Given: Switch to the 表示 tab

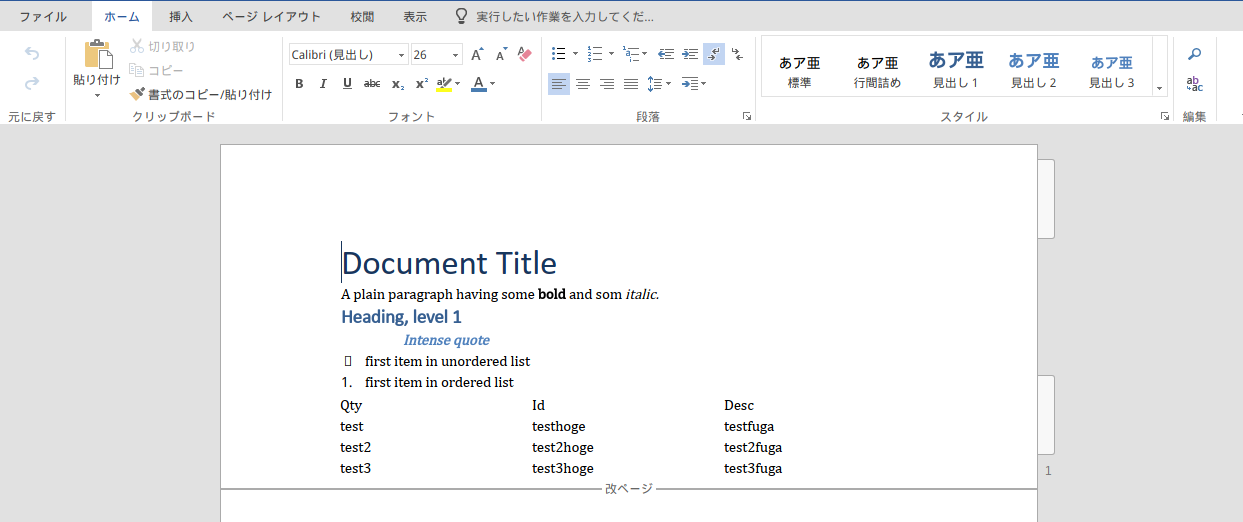Looking at the screenshot, I should pyautogui.click(x=415, y=17).
